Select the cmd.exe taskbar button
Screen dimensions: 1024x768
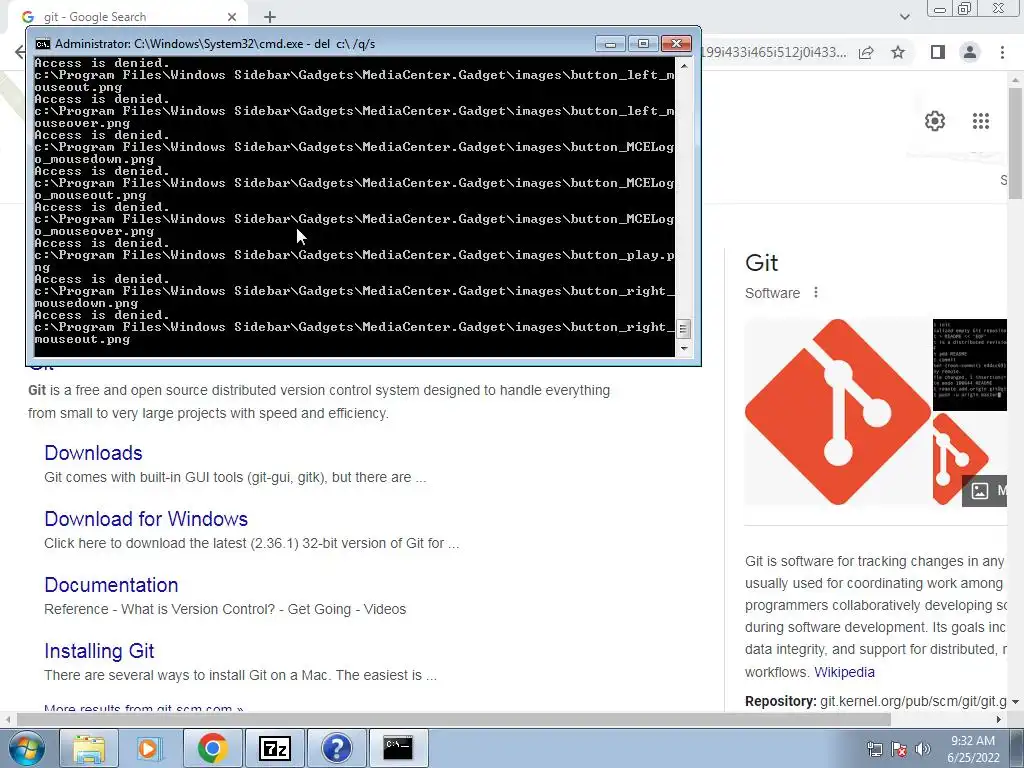(x=398, y=748)
